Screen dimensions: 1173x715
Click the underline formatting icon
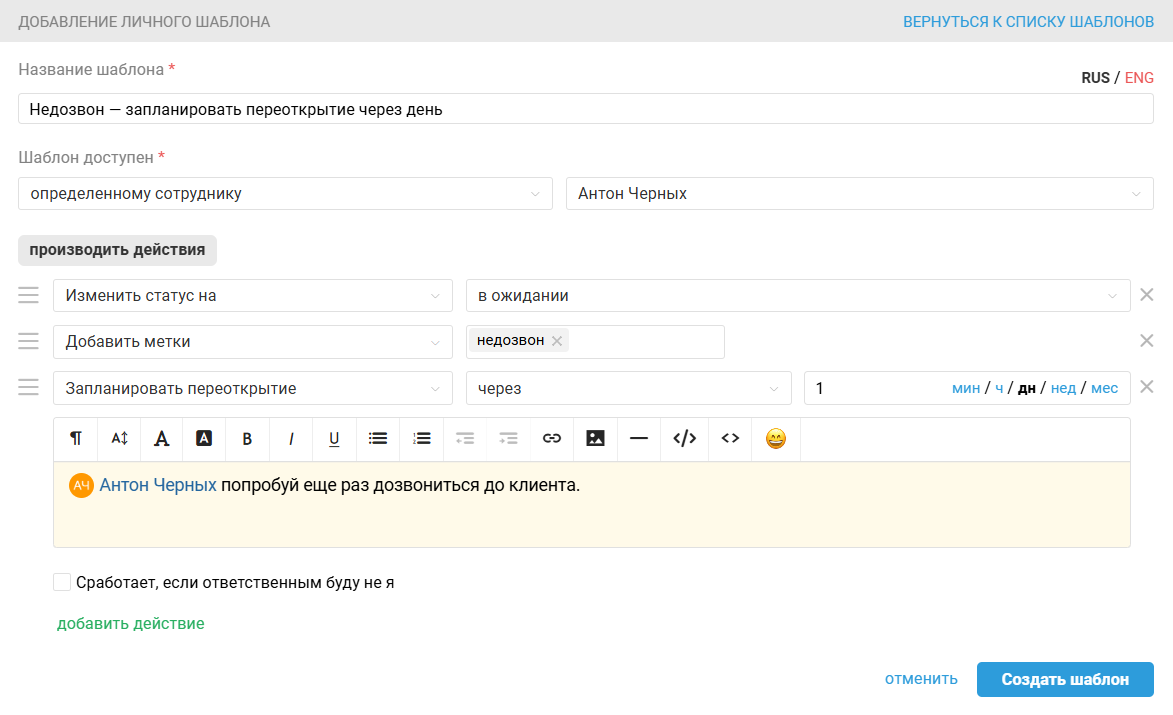334,438
